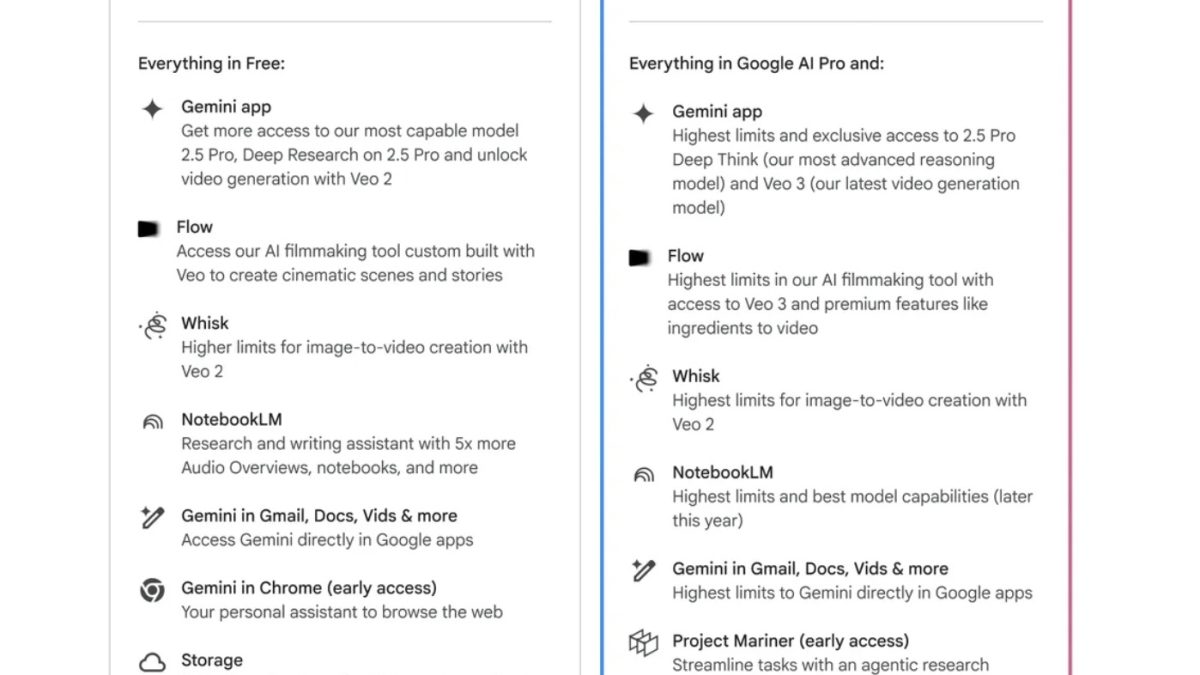Select the Gemini in Chrome (early access) heading

[308, 588]
